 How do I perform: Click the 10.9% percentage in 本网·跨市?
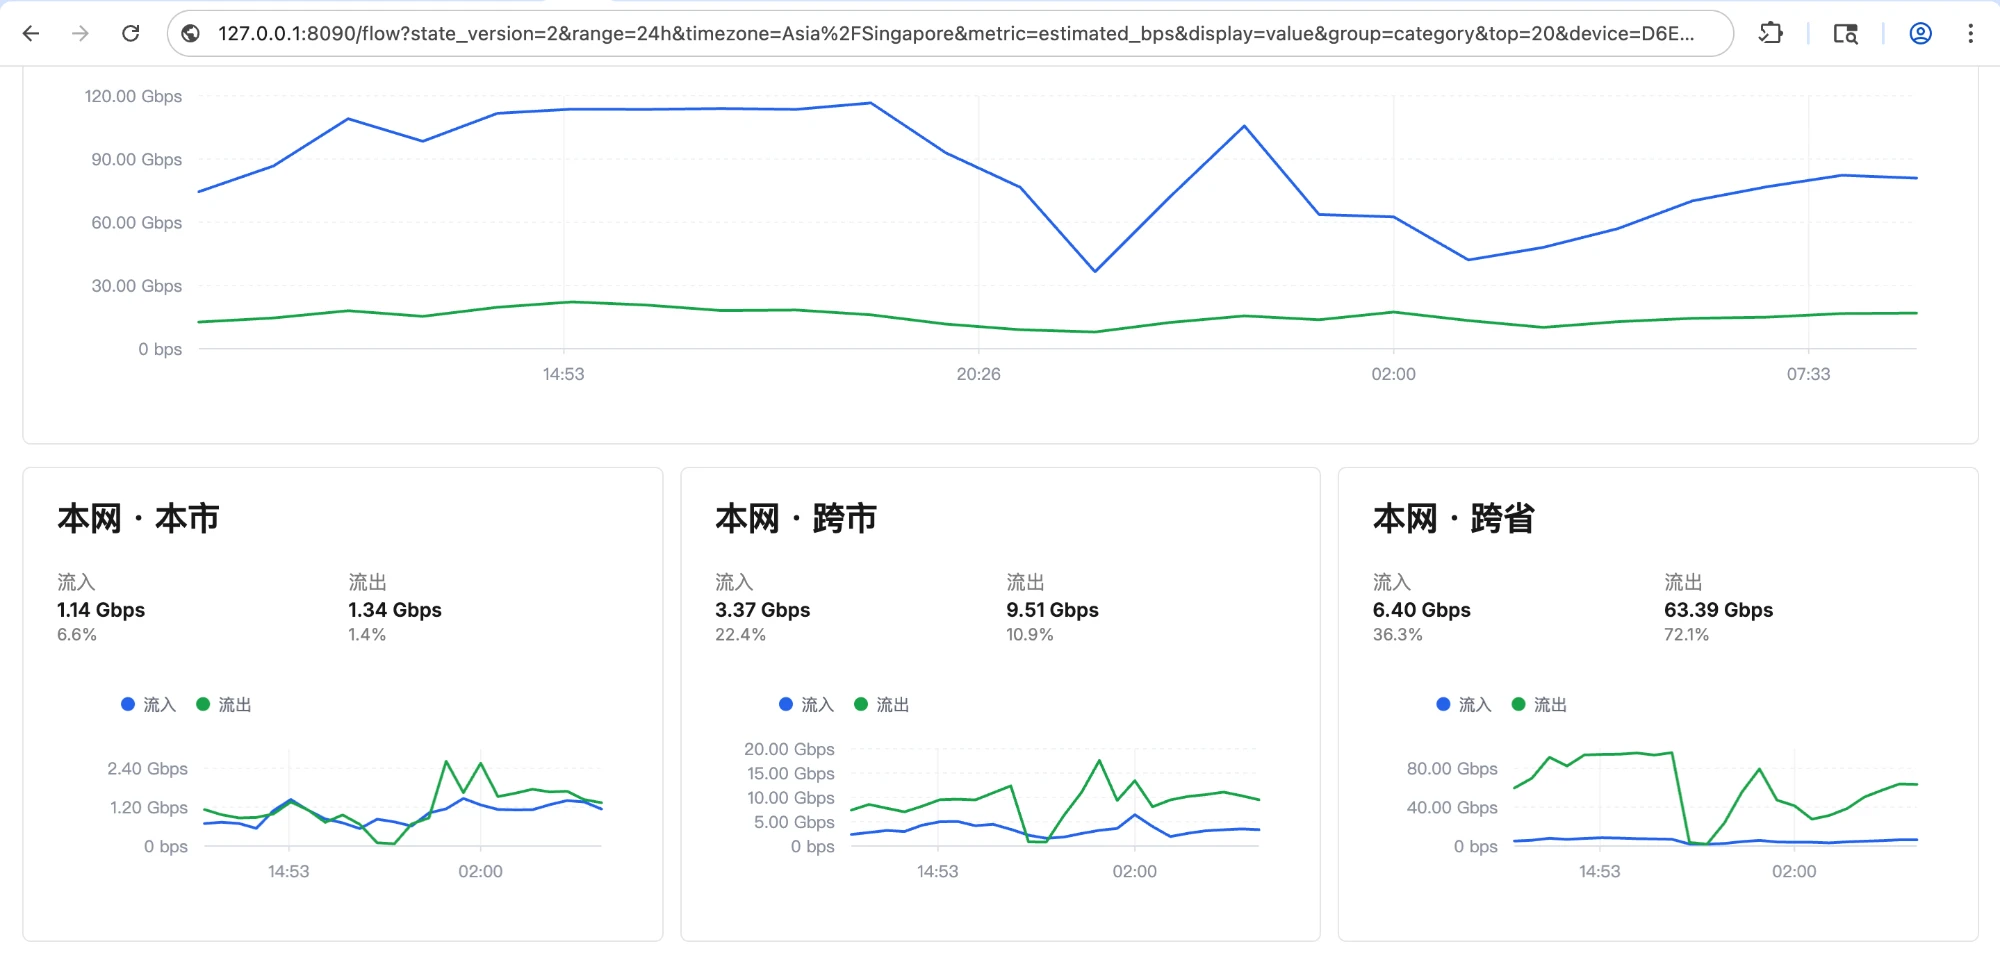(x=1030, y=635)
